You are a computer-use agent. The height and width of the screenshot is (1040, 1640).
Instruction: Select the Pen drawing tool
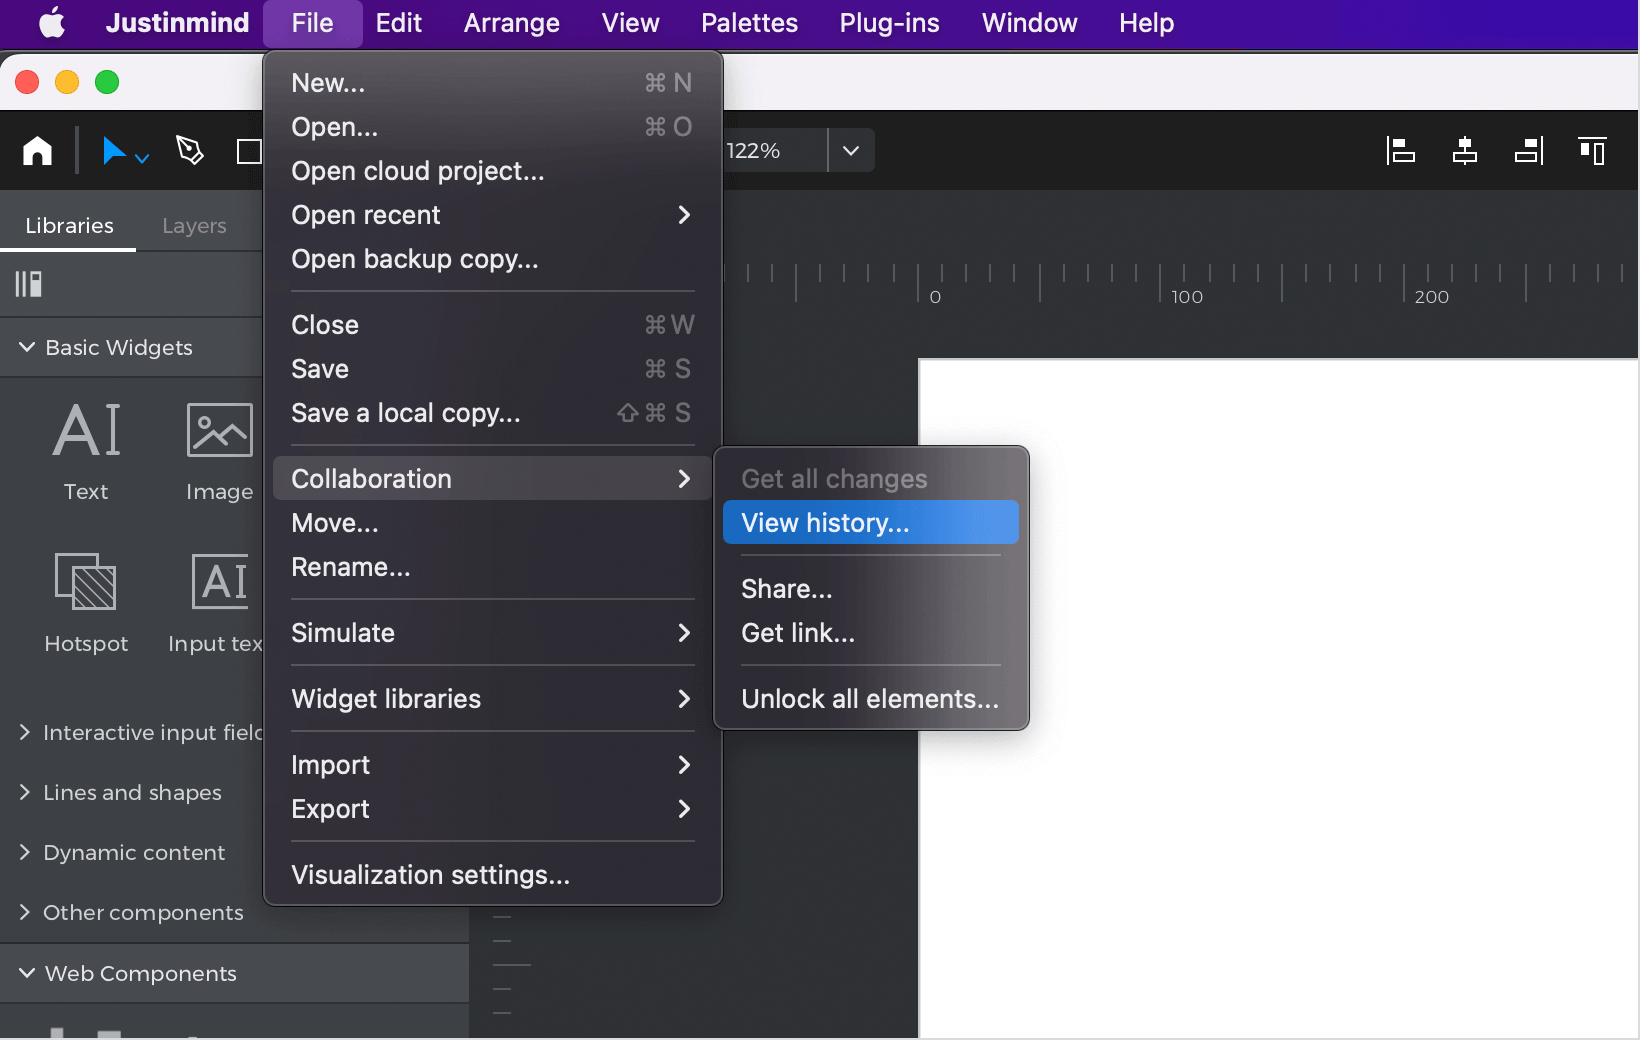pos(189,151)
